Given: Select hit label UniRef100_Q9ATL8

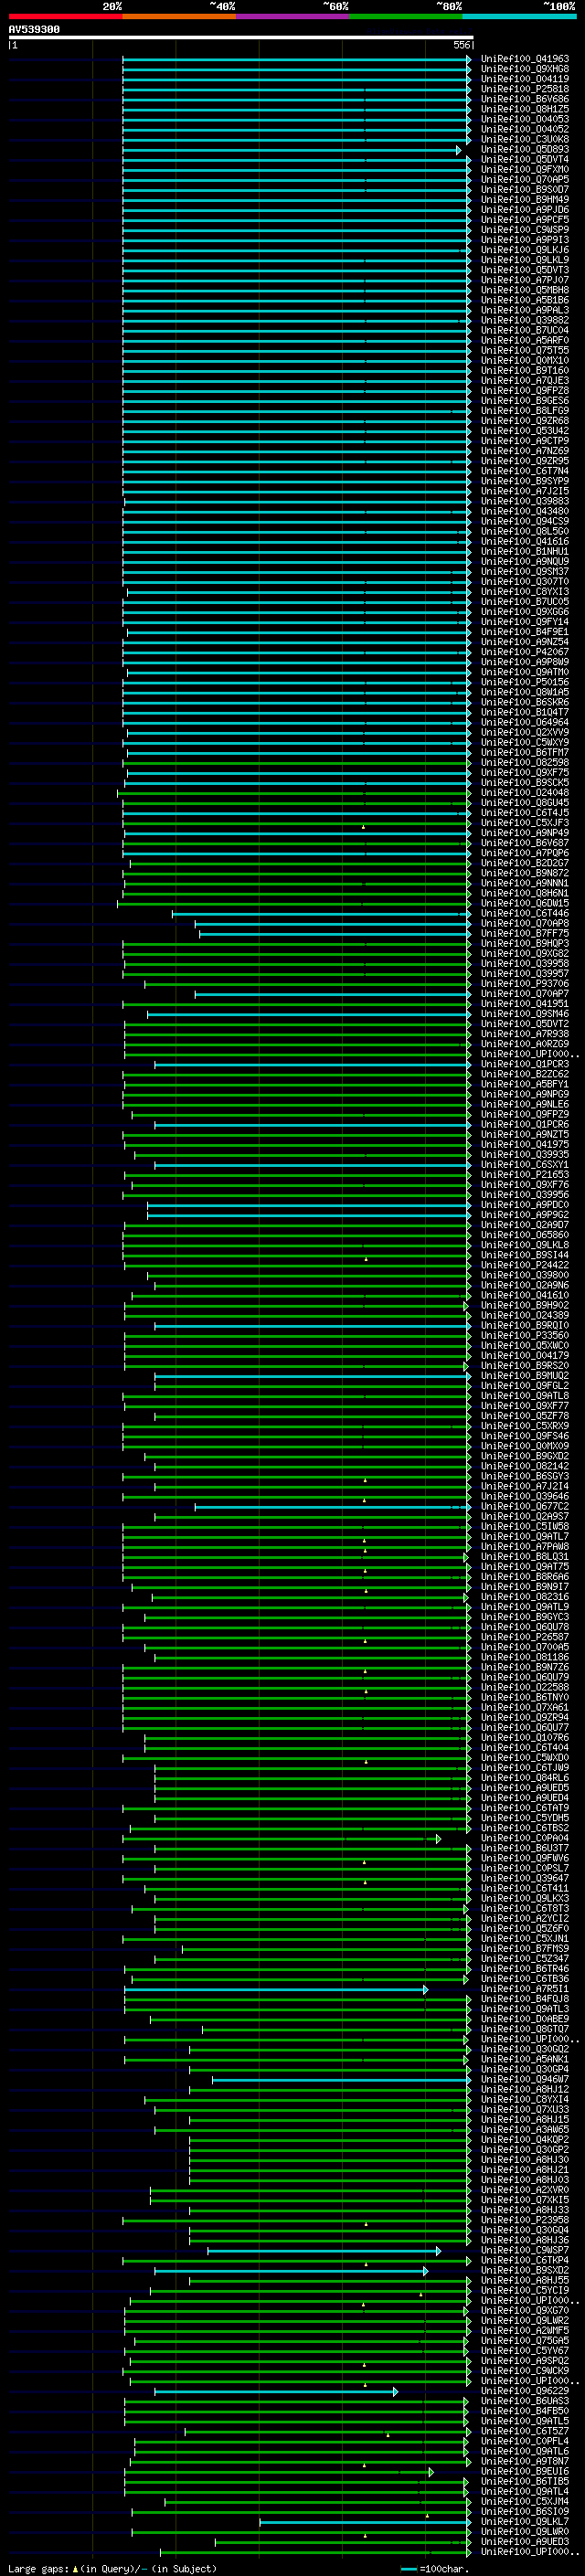Looking at the screenshot, I should (x=525, y=1395).
